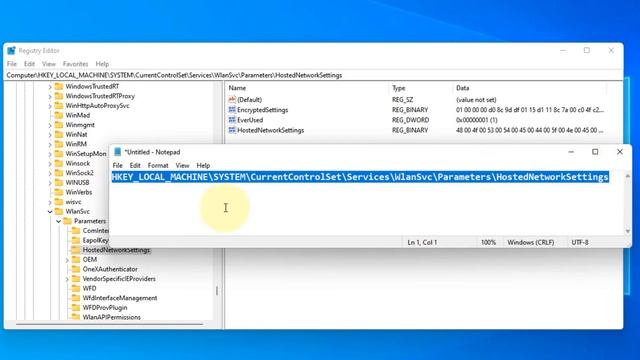Click the WlanSvc folder icon
The width and height of the screenshot is (640, 360).
[x=59, y=211]
